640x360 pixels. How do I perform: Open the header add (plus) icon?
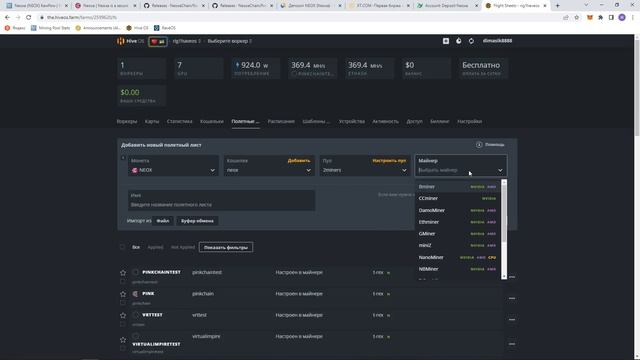(x=446, y=41)
